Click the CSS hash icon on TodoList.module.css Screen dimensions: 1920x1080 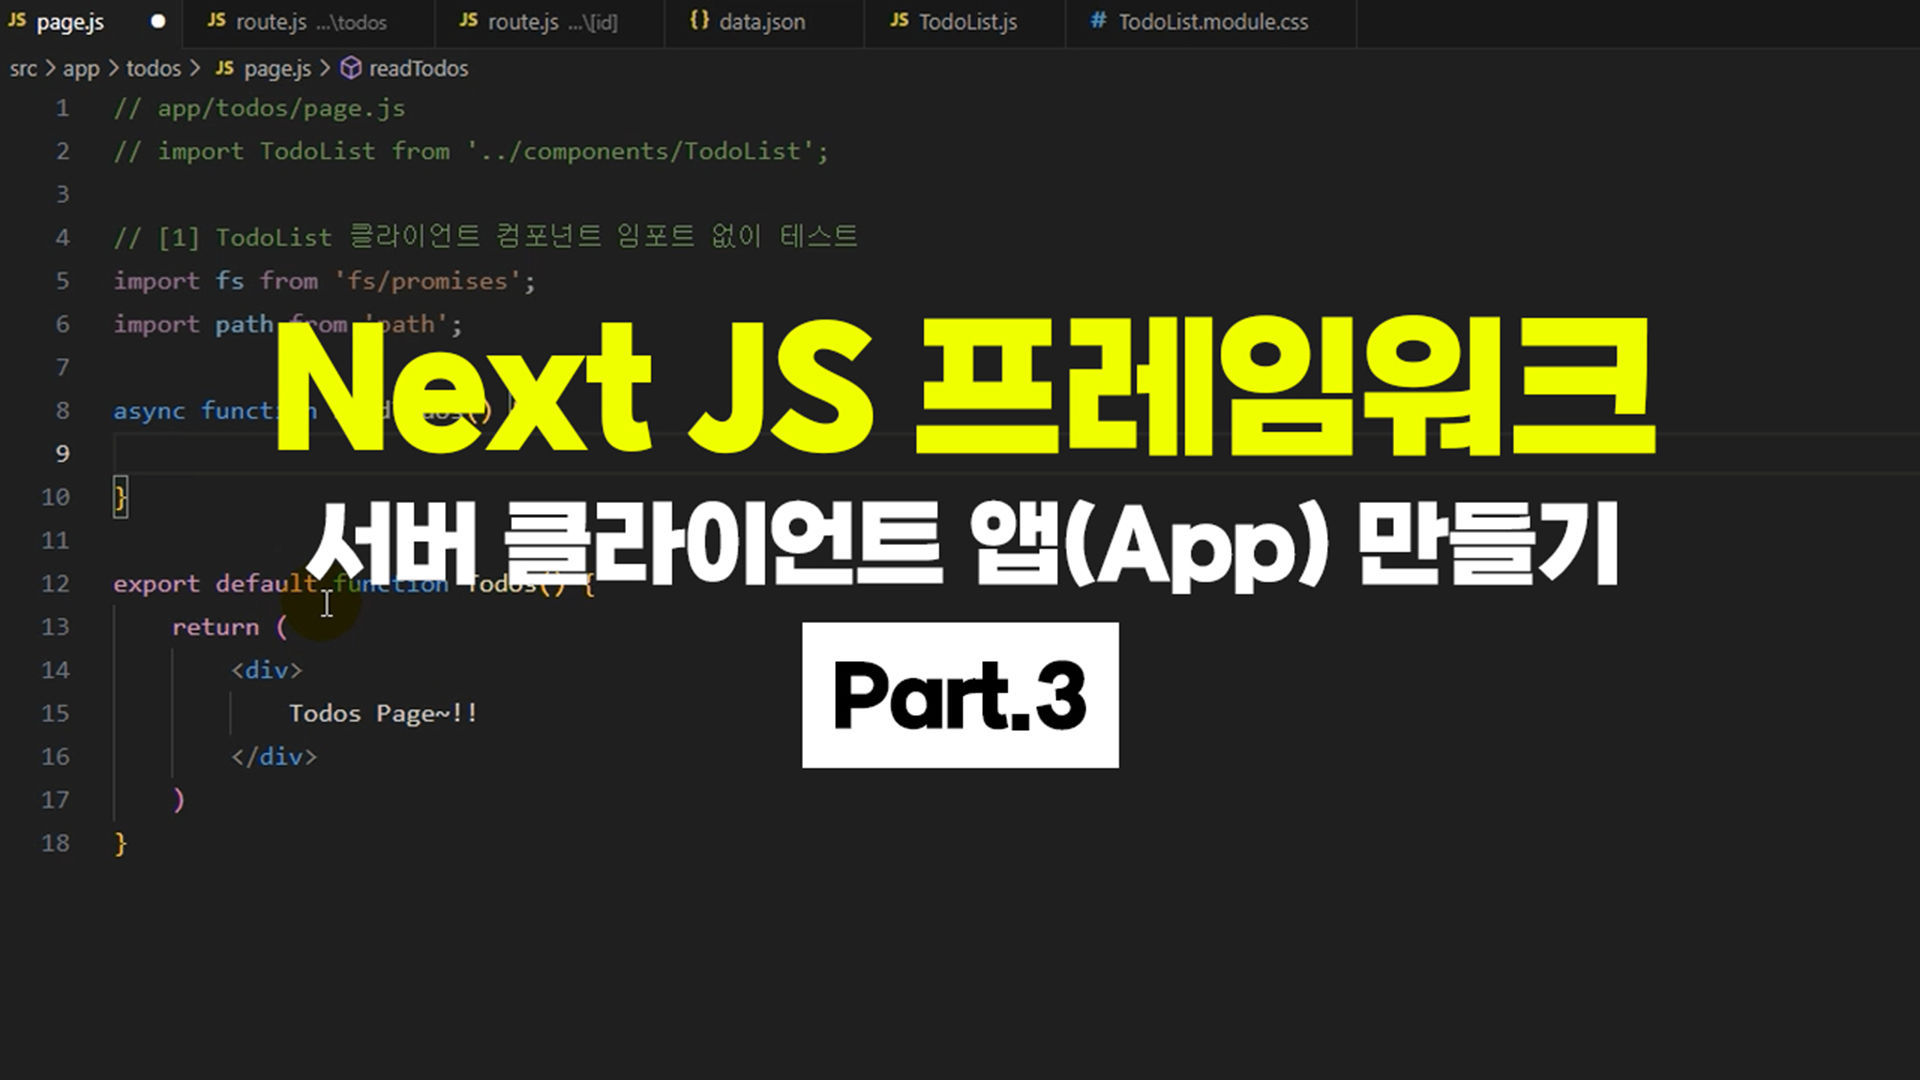(1097, 20)
